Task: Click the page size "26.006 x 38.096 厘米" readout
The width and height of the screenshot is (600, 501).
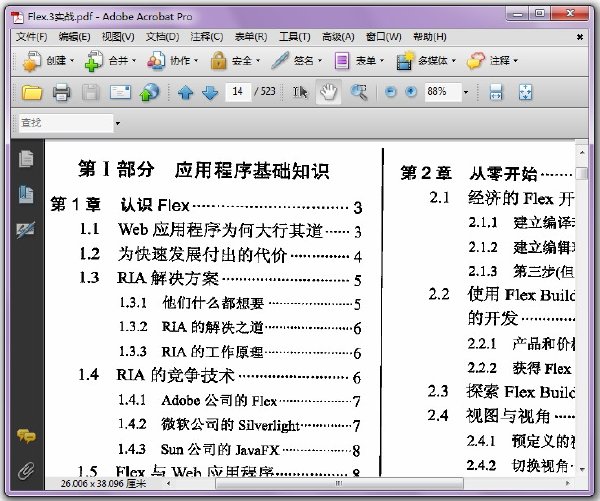Action: pos(103,483)
